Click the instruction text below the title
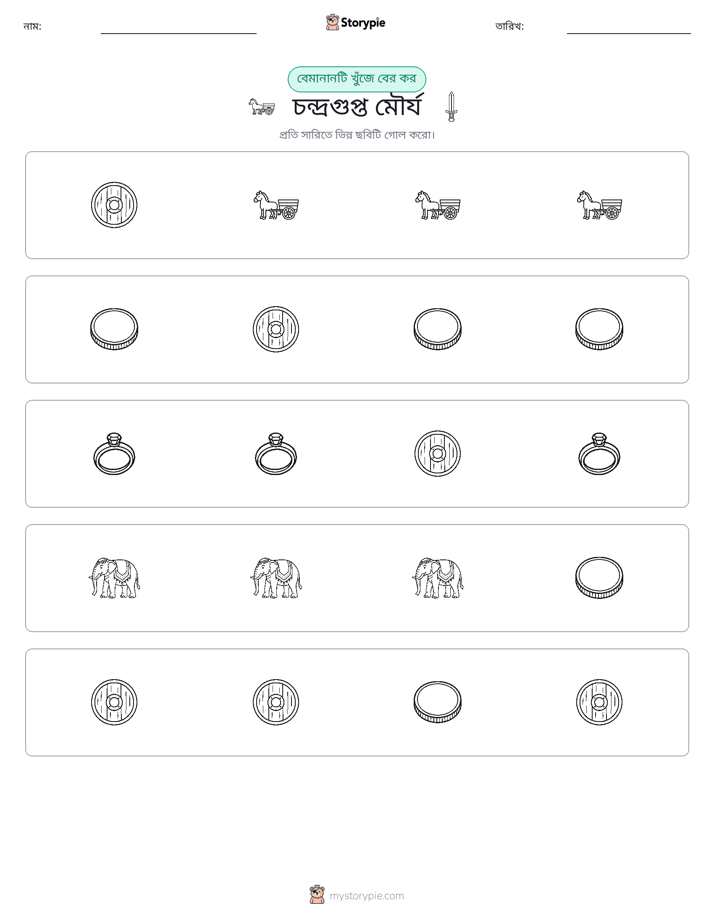Screen dimensions: 714x924 357,135
